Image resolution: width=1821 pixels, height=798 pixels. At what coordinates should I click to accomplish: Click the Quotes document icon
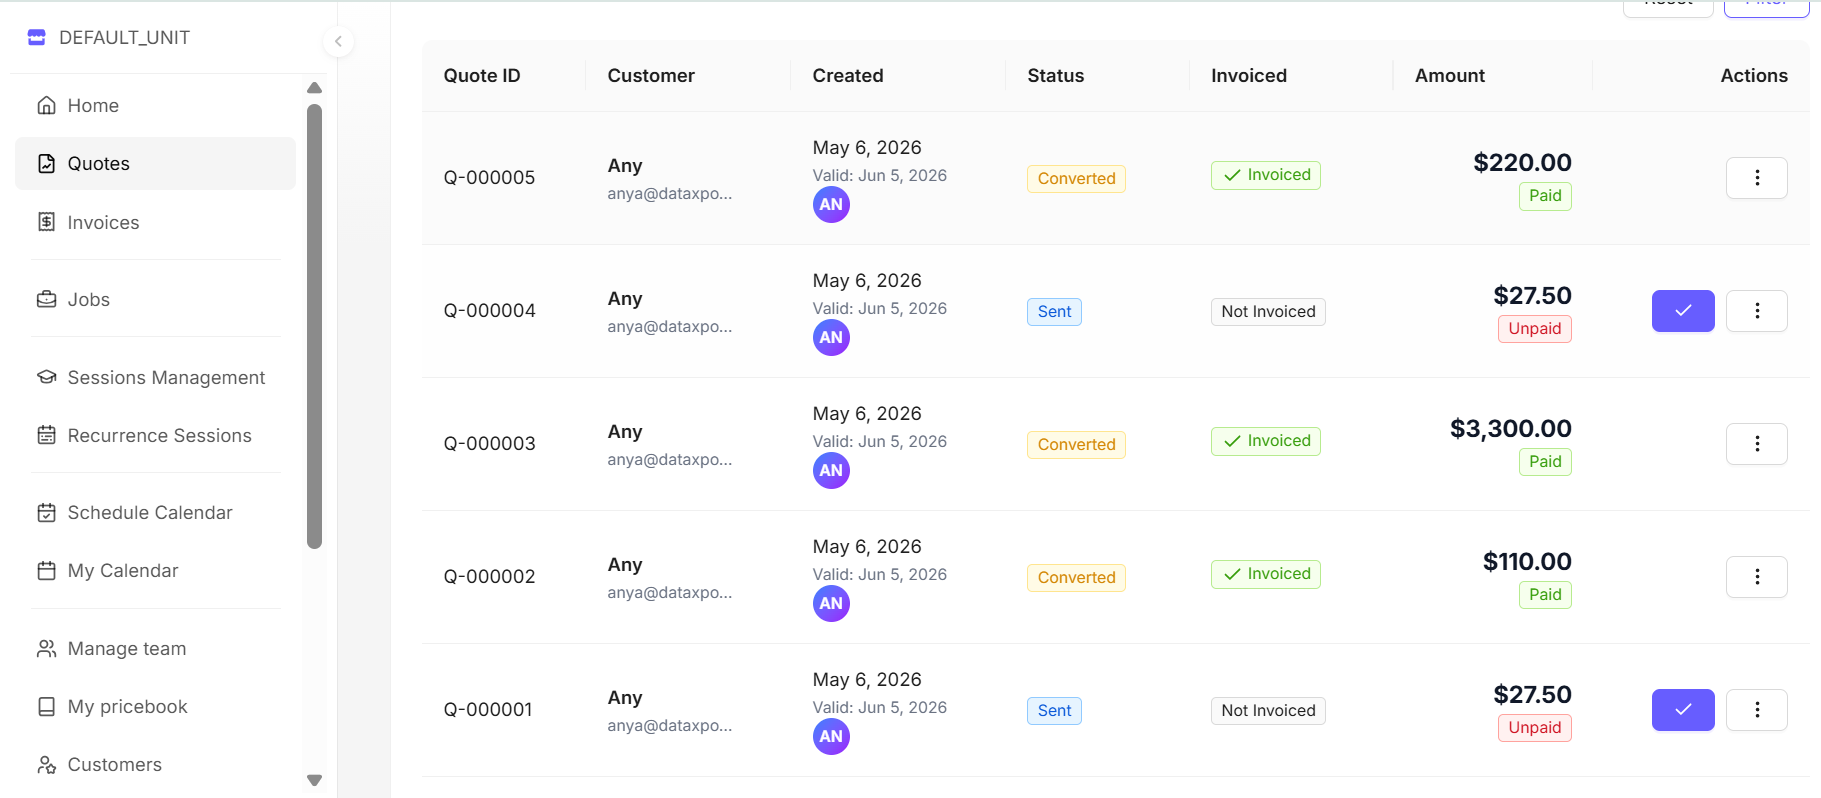tap(46, 164)
